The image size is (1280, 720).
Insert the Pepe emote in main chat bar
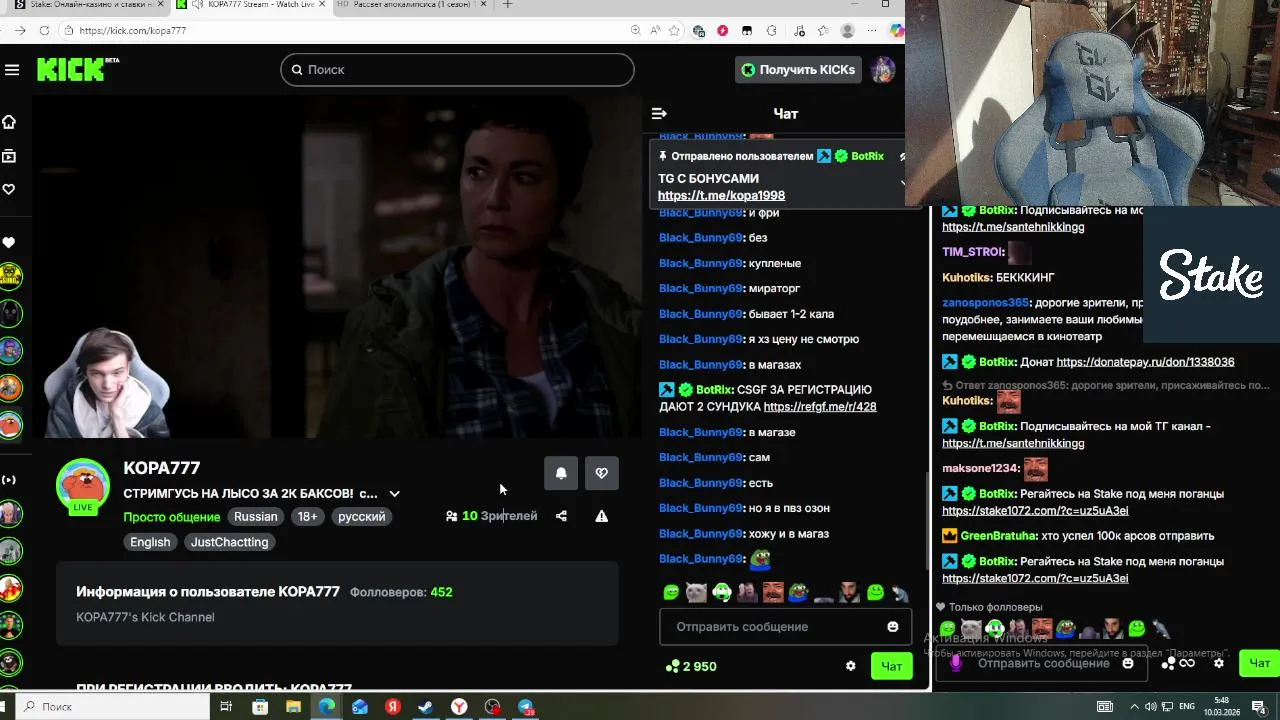798,593
